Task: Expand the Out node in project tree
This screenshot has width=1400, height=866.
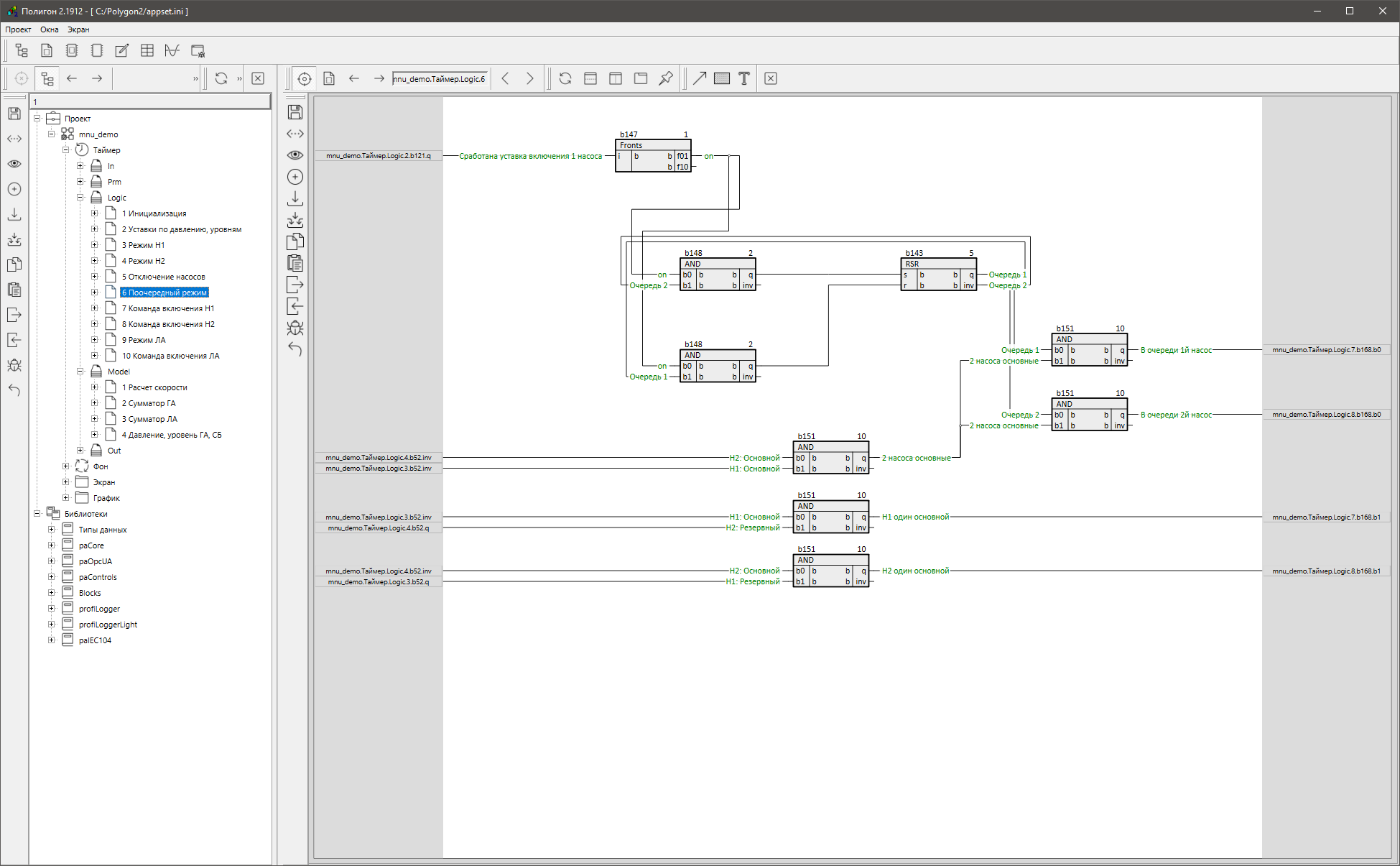Action: pyautogui.click(x=81, y=451)
